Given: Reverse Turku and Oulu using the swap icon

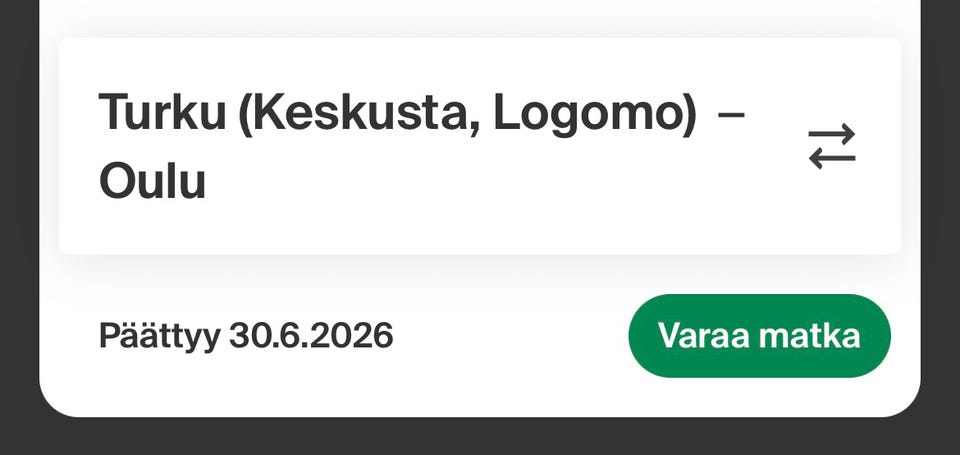Looking at the screenshot, I should pyautogui.click(x=831, y=146).
